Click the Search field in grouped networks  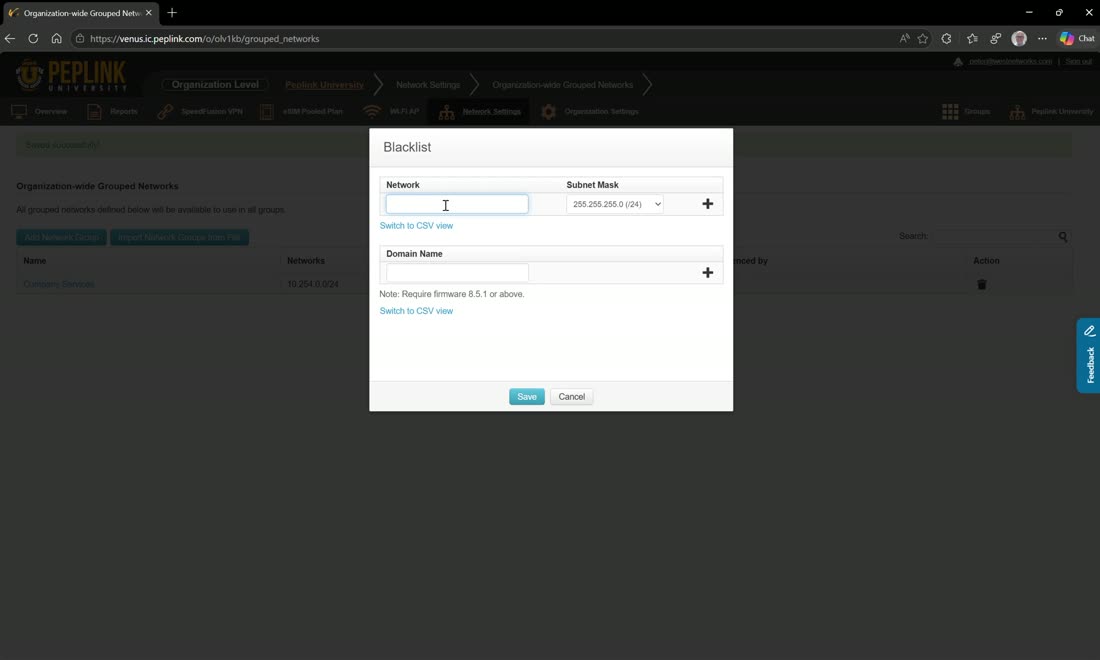coord(995,236)
